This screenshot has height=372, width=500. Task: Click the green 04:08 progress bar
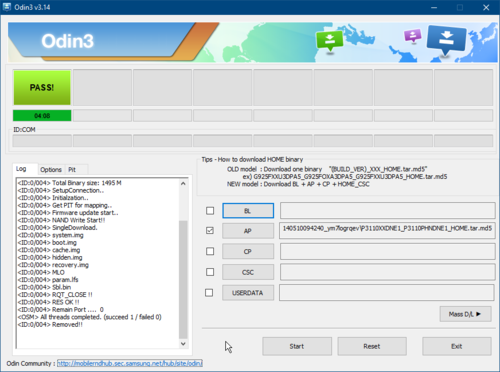point(42,116)
